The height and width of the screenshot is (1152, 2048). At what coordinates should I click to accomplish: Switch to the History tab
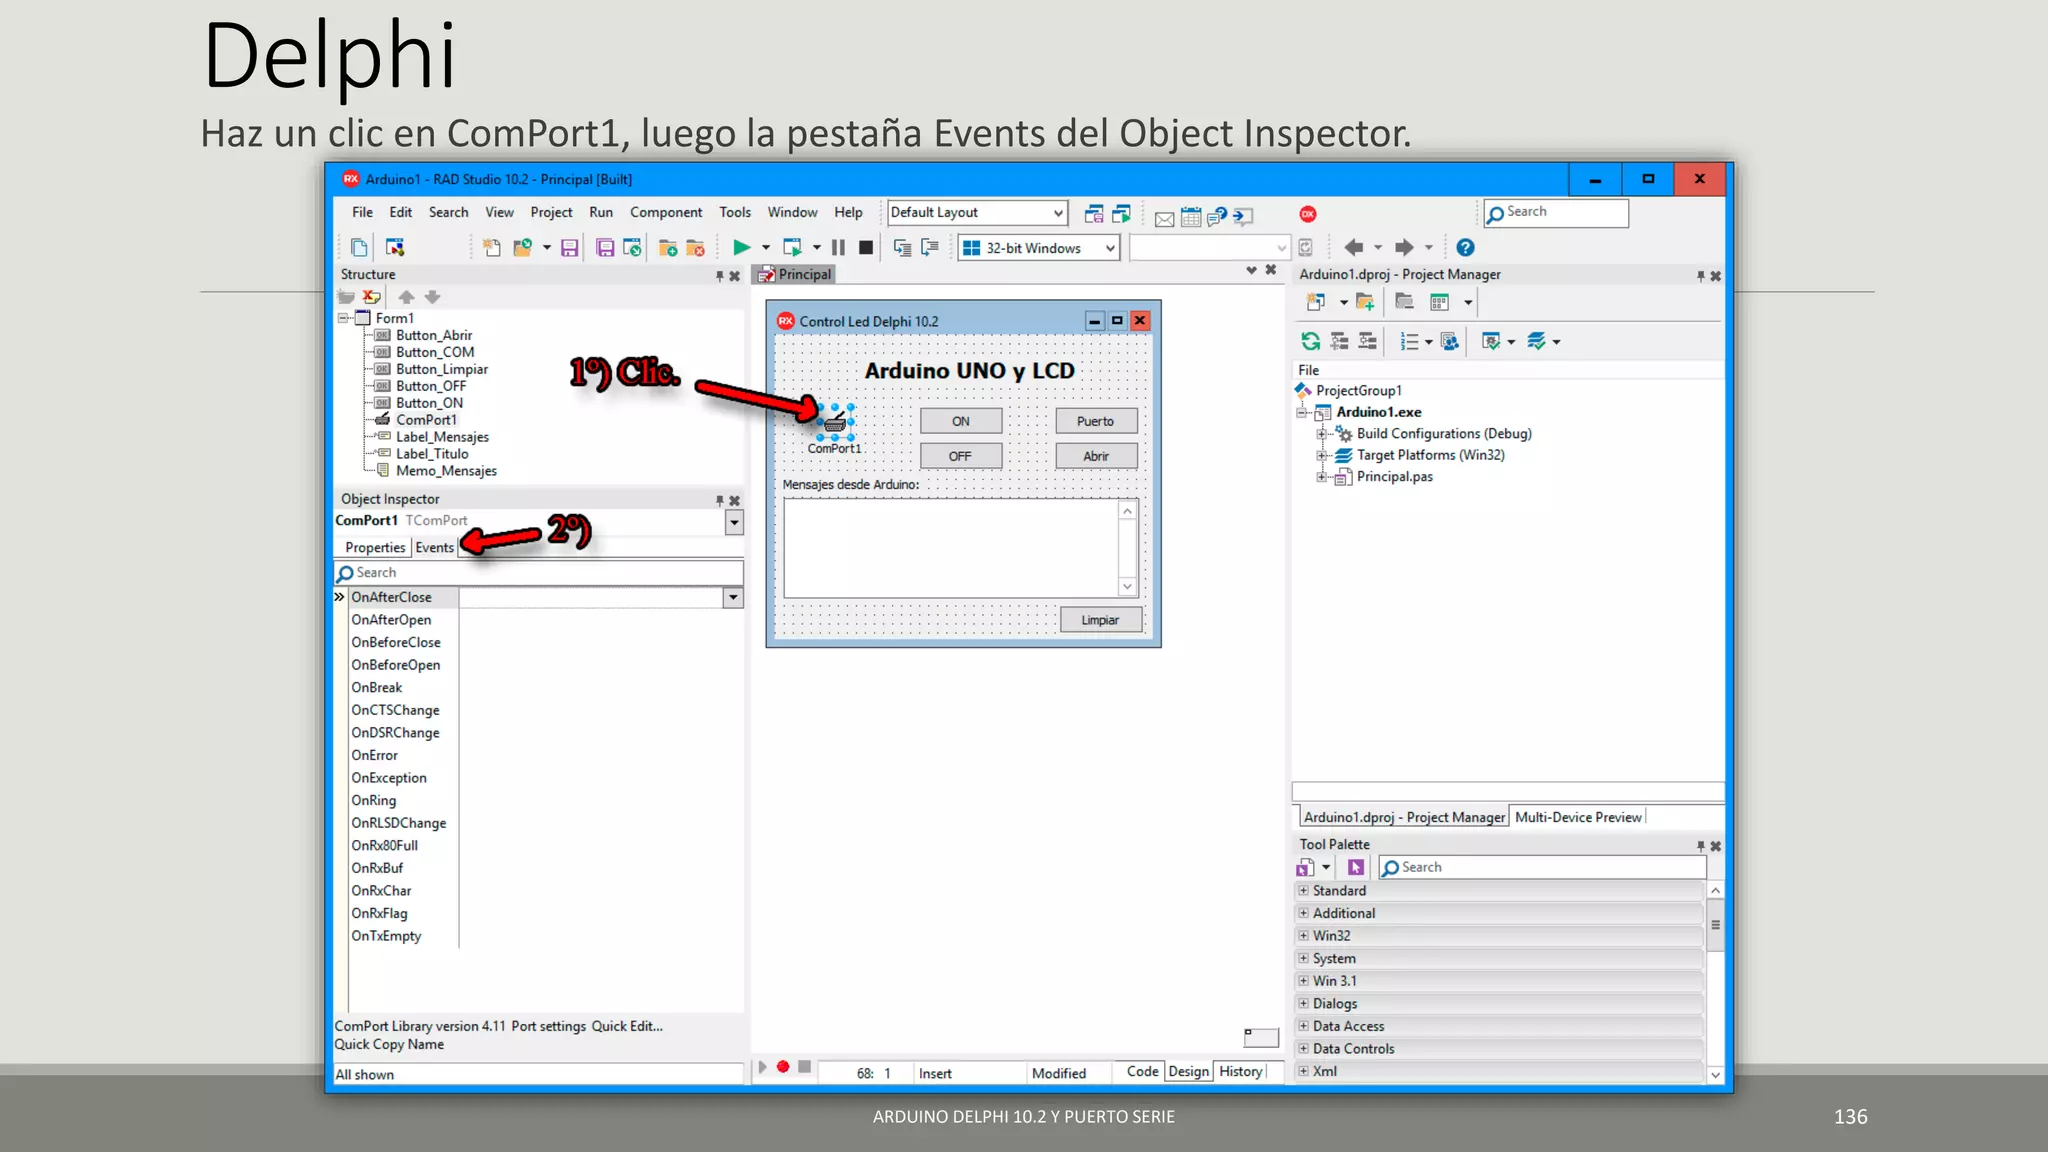pyautogui.click(x=1240, y=1071)
